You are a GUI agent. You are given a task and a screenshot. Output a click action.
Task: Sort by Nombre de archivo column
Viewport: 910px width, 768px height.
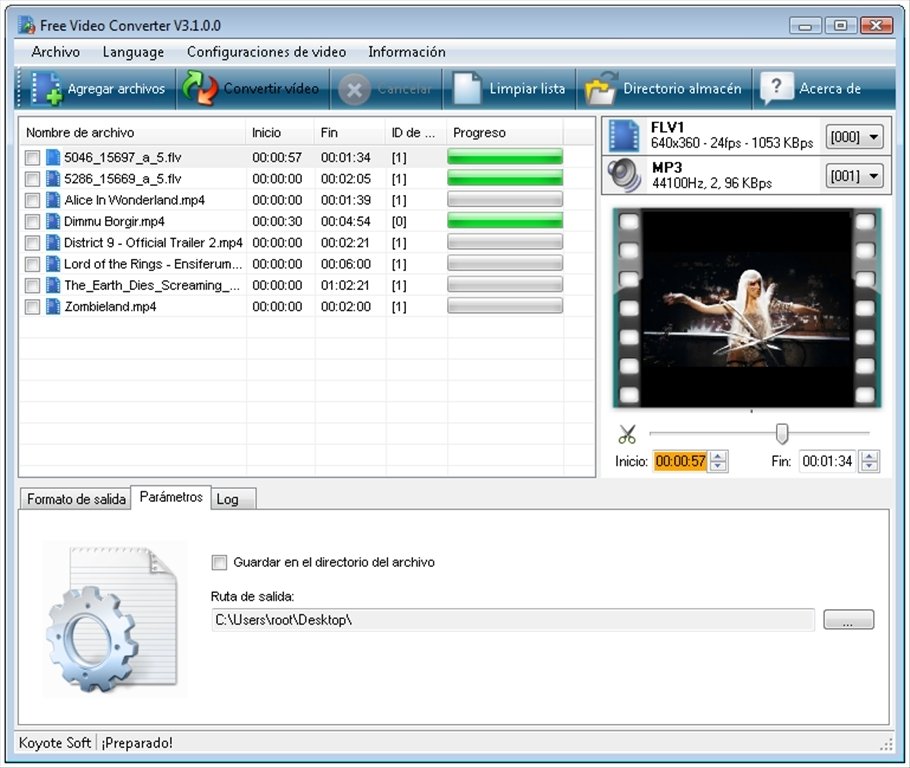tap(133, 133)
